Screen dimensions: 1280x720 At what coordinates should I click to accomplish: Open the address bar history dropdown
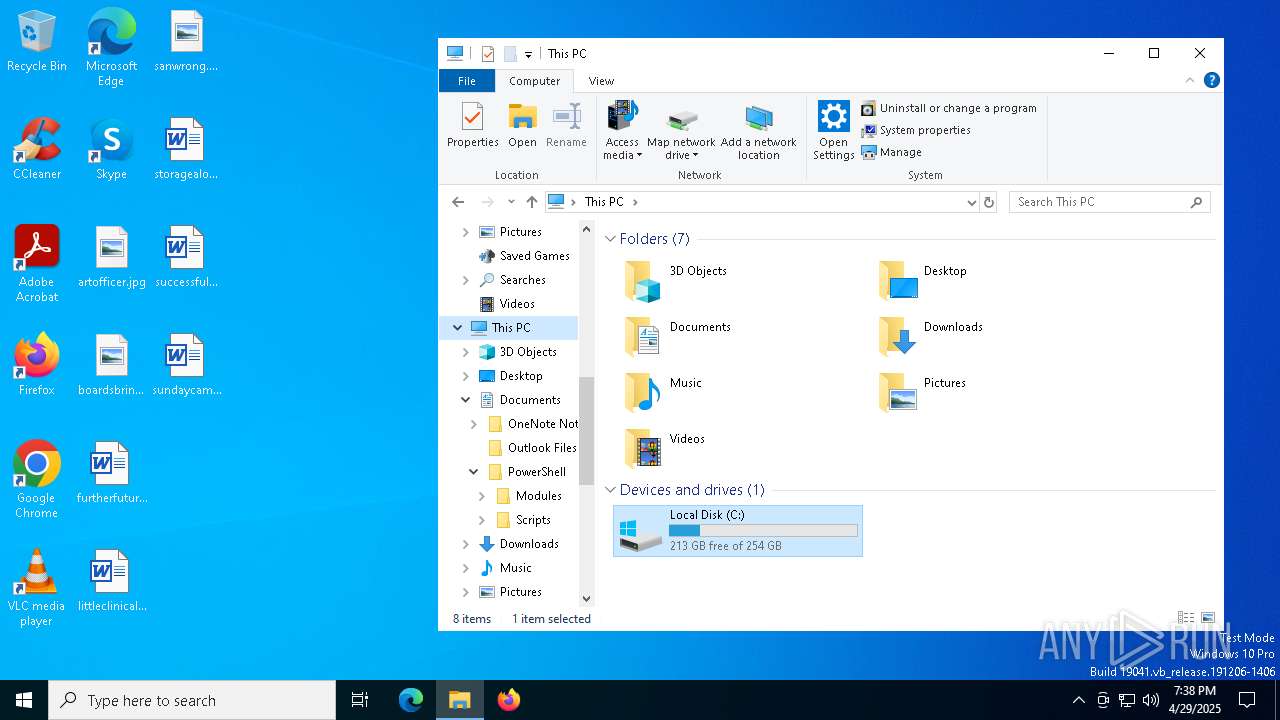(971, 202)
